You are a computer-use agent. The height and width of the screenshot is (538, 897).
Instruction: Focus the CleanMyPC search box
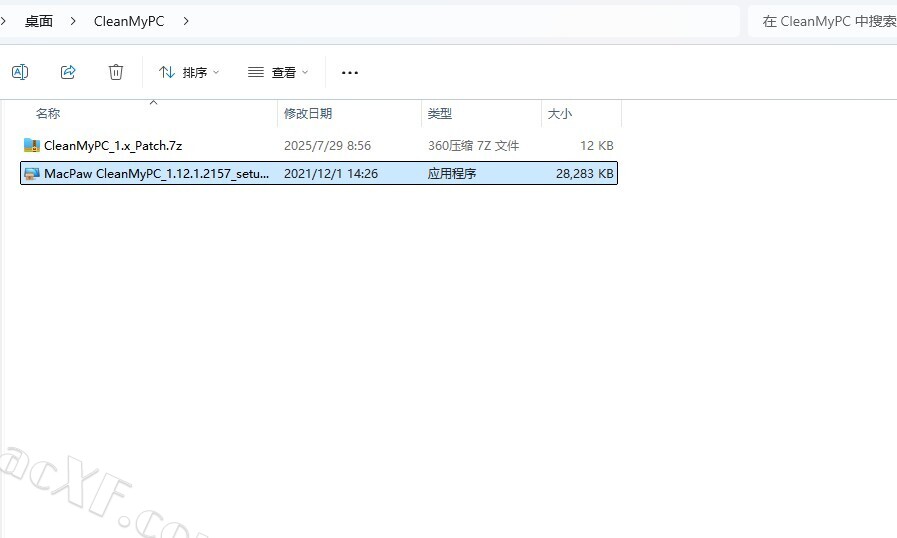[823, 21]
